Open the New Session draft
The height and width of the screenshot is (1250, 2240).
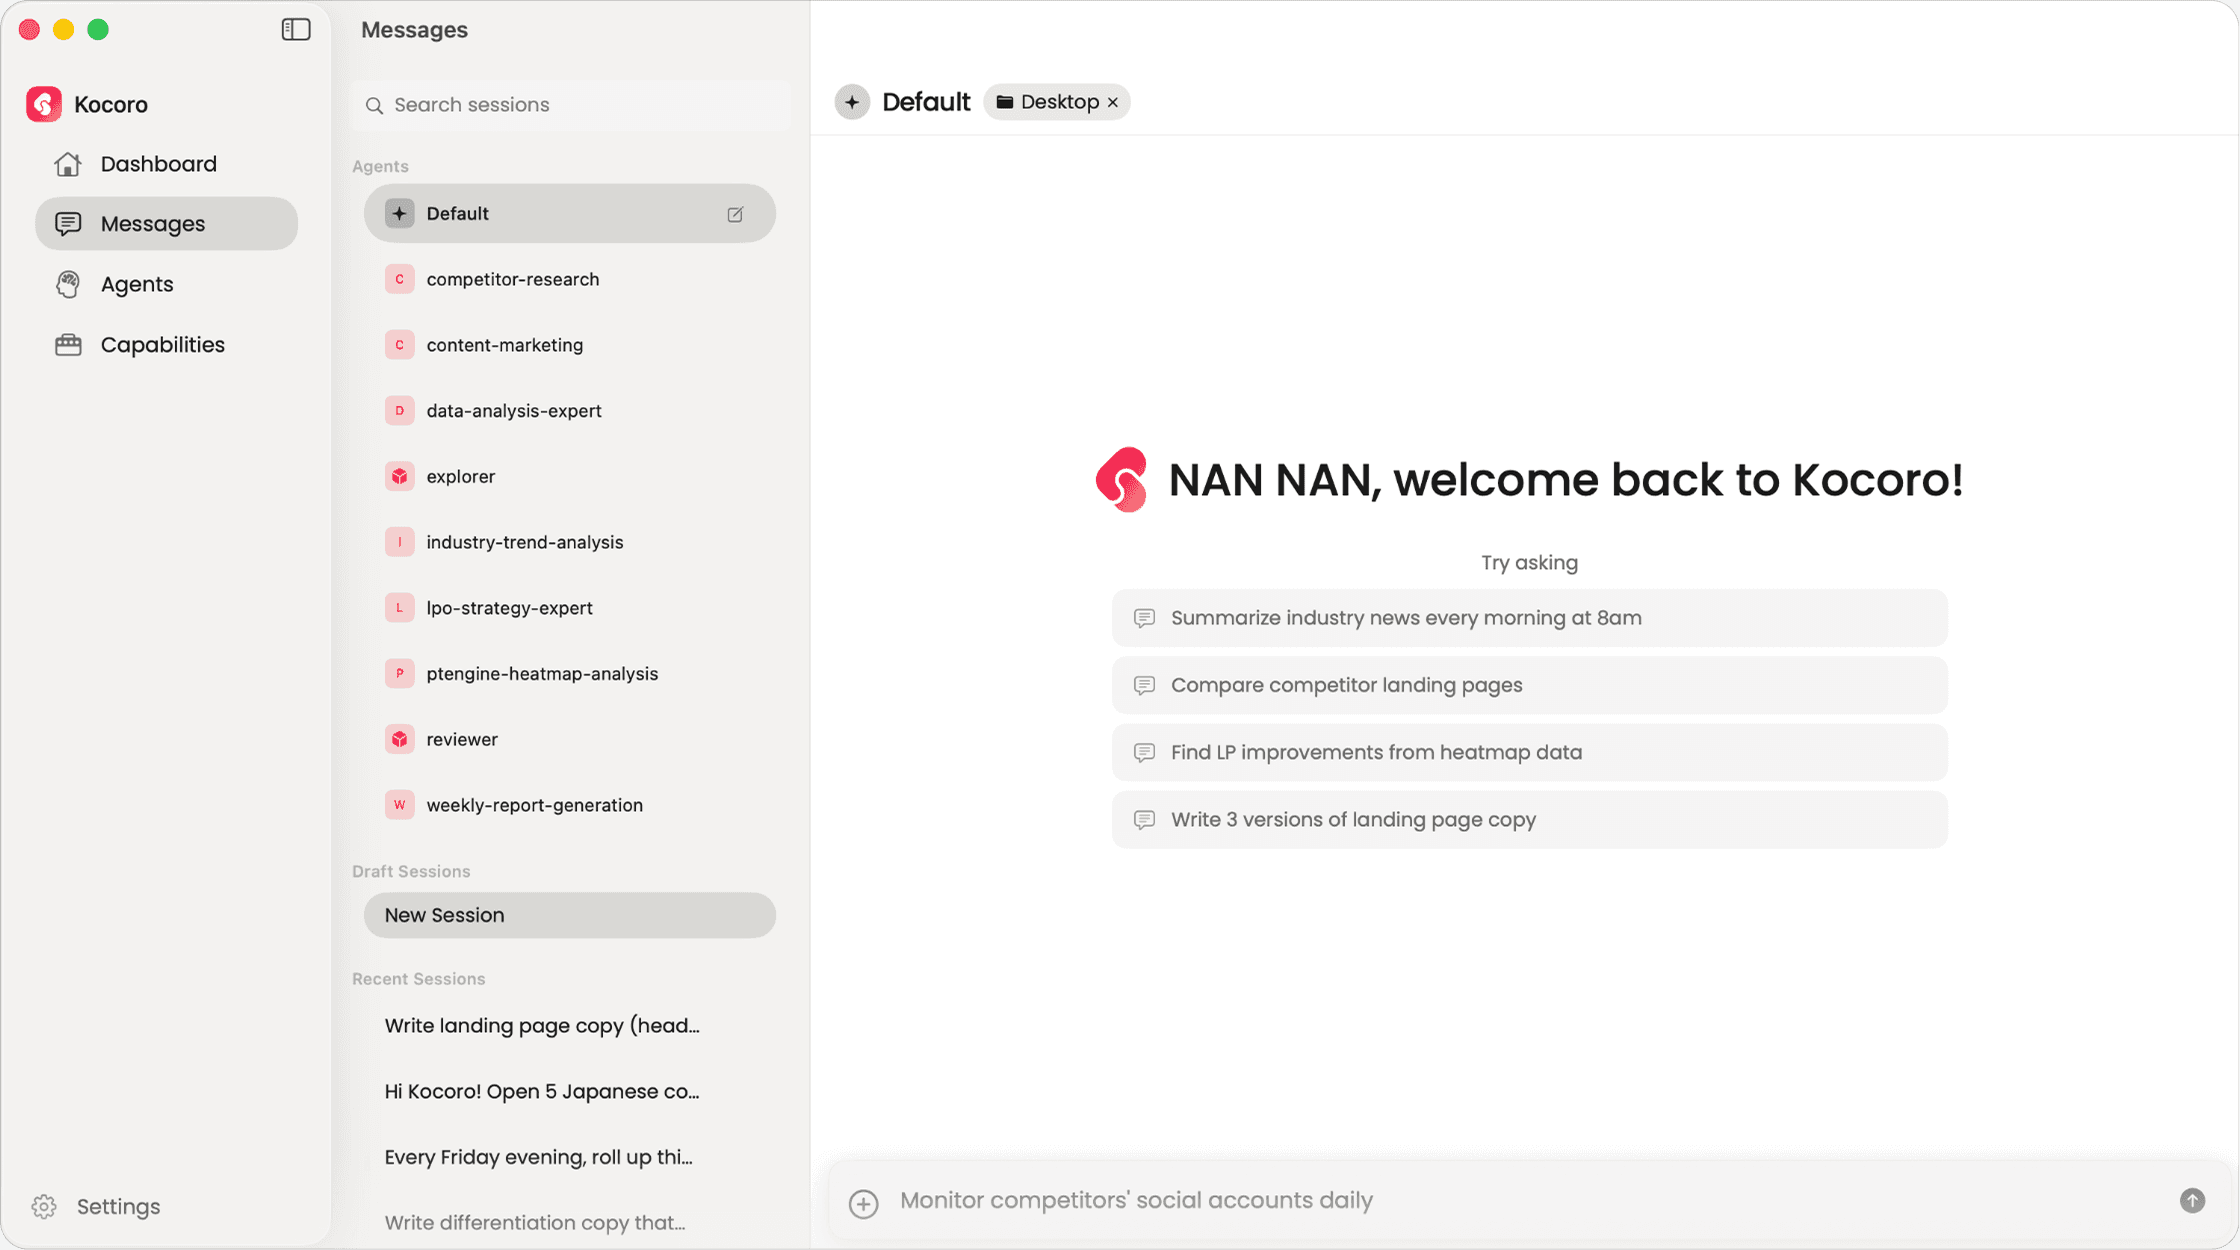[x=570, y=915]
